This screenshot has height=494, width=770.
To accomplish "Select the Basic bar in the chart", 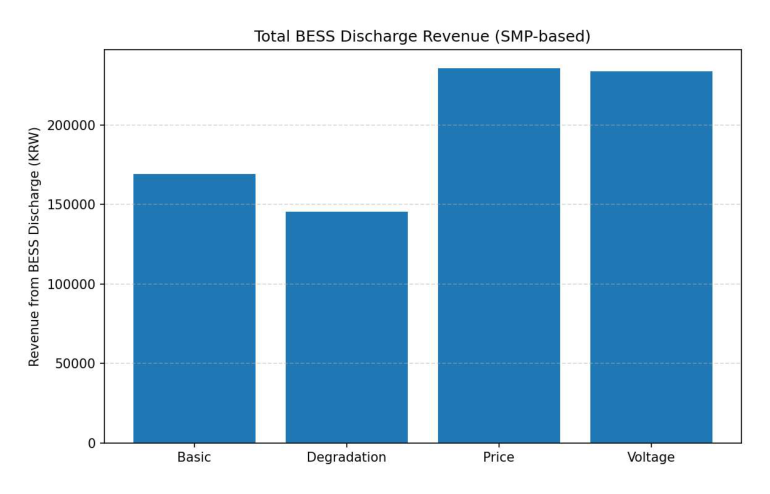I will pyautogui.click(x=194, y=308).
